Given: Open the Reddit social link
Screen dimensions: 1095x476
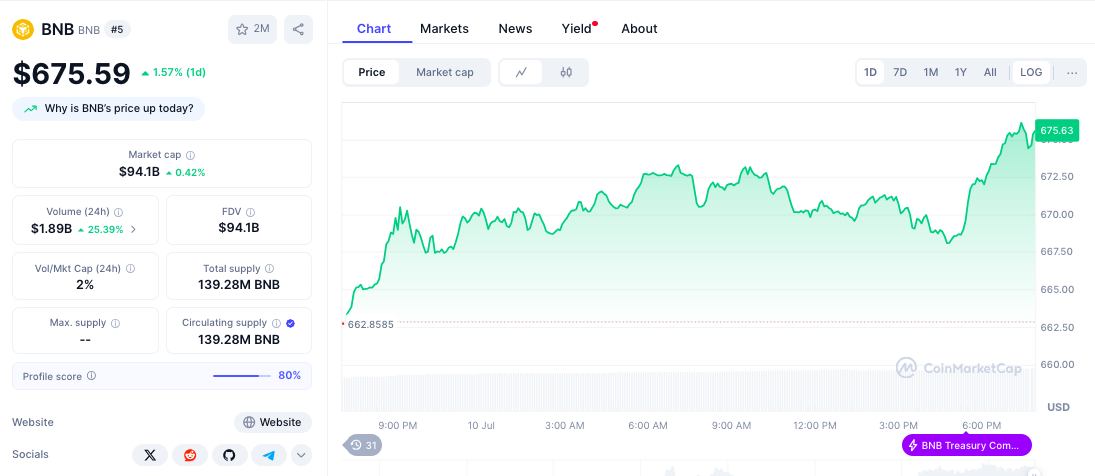Looking at the screenshot, I should point(190,455).
